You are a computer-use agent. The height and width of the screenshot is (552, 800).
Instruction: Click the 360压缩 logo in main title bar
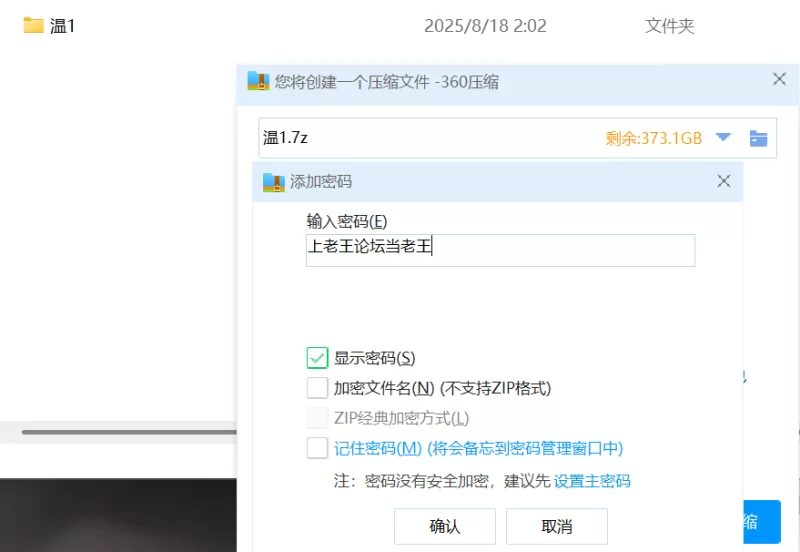point(258,81)
